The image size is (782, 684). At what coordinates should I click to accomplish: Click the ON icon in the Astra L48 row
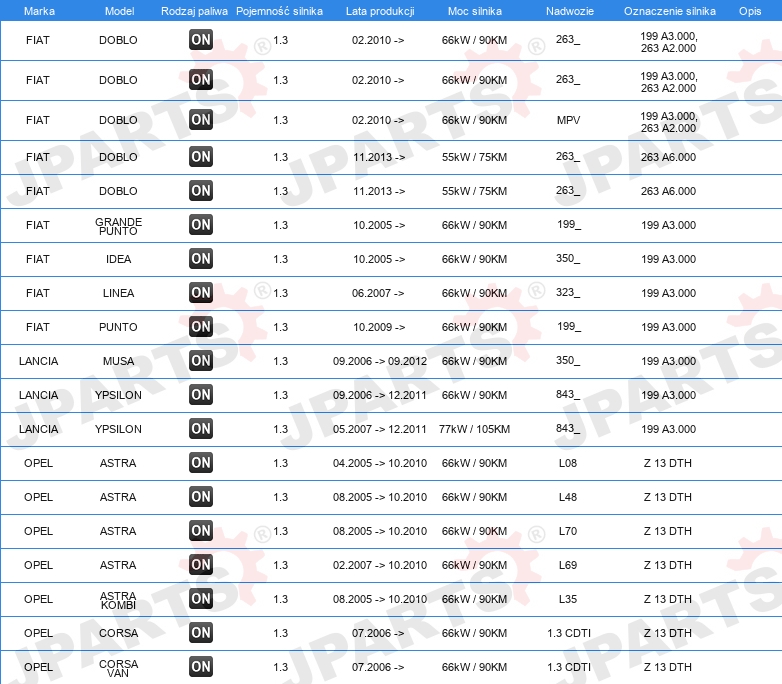pos(201,496)
